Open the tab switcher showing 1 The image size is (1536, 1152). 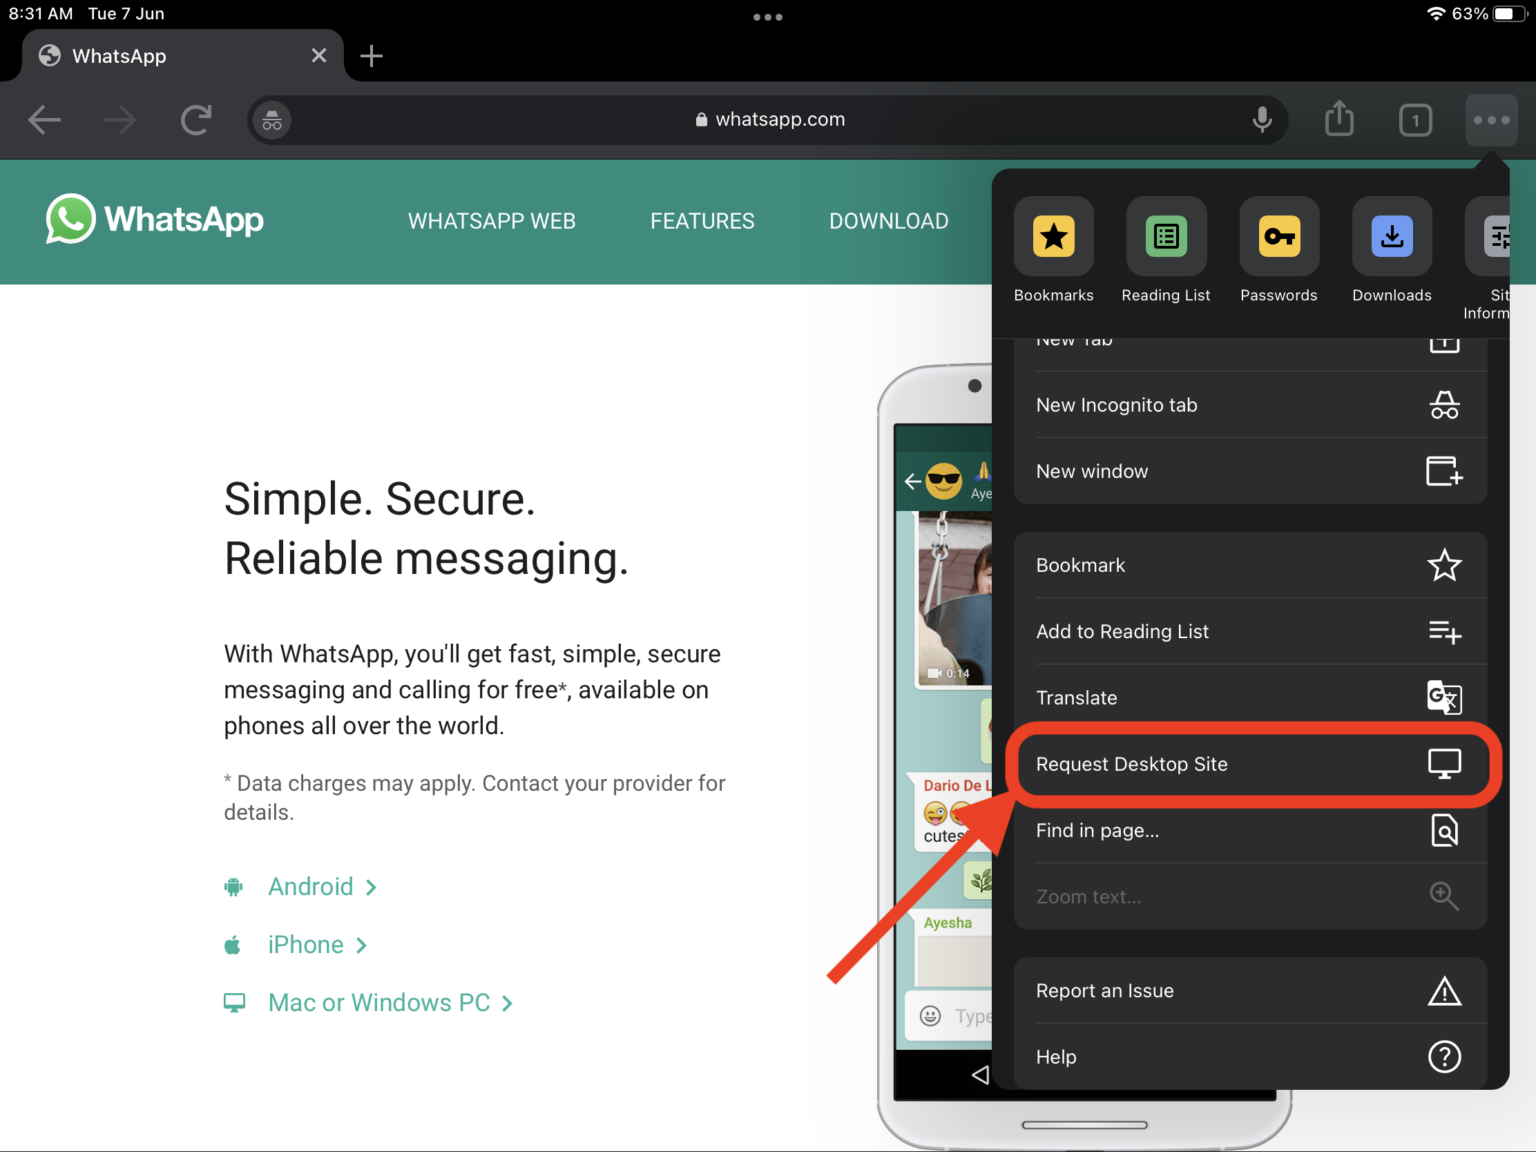tap(1415, 121)
